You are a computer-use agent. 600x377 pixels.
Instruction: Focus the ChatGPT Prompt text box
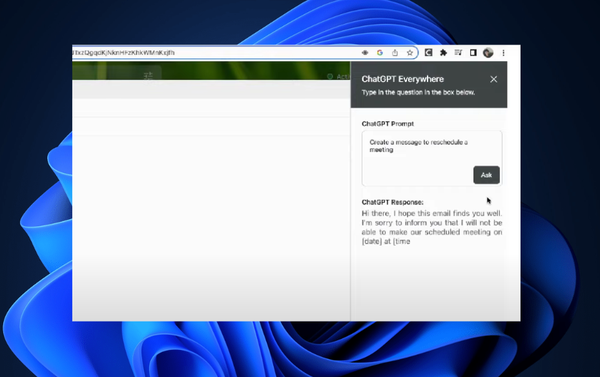(432, 158)
